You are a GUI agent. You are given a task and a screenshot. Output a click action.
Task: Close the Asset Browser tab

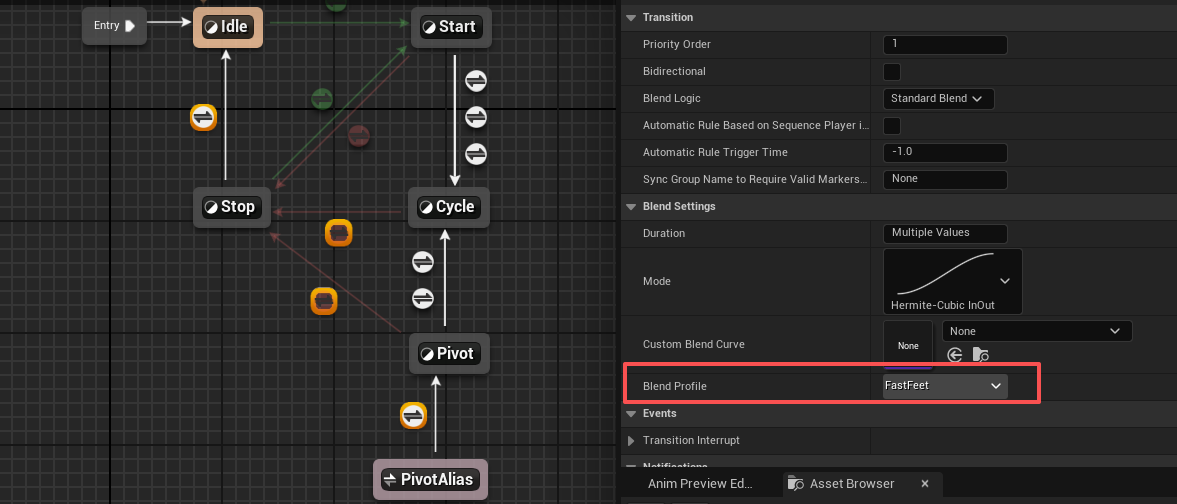click(925, 484)
